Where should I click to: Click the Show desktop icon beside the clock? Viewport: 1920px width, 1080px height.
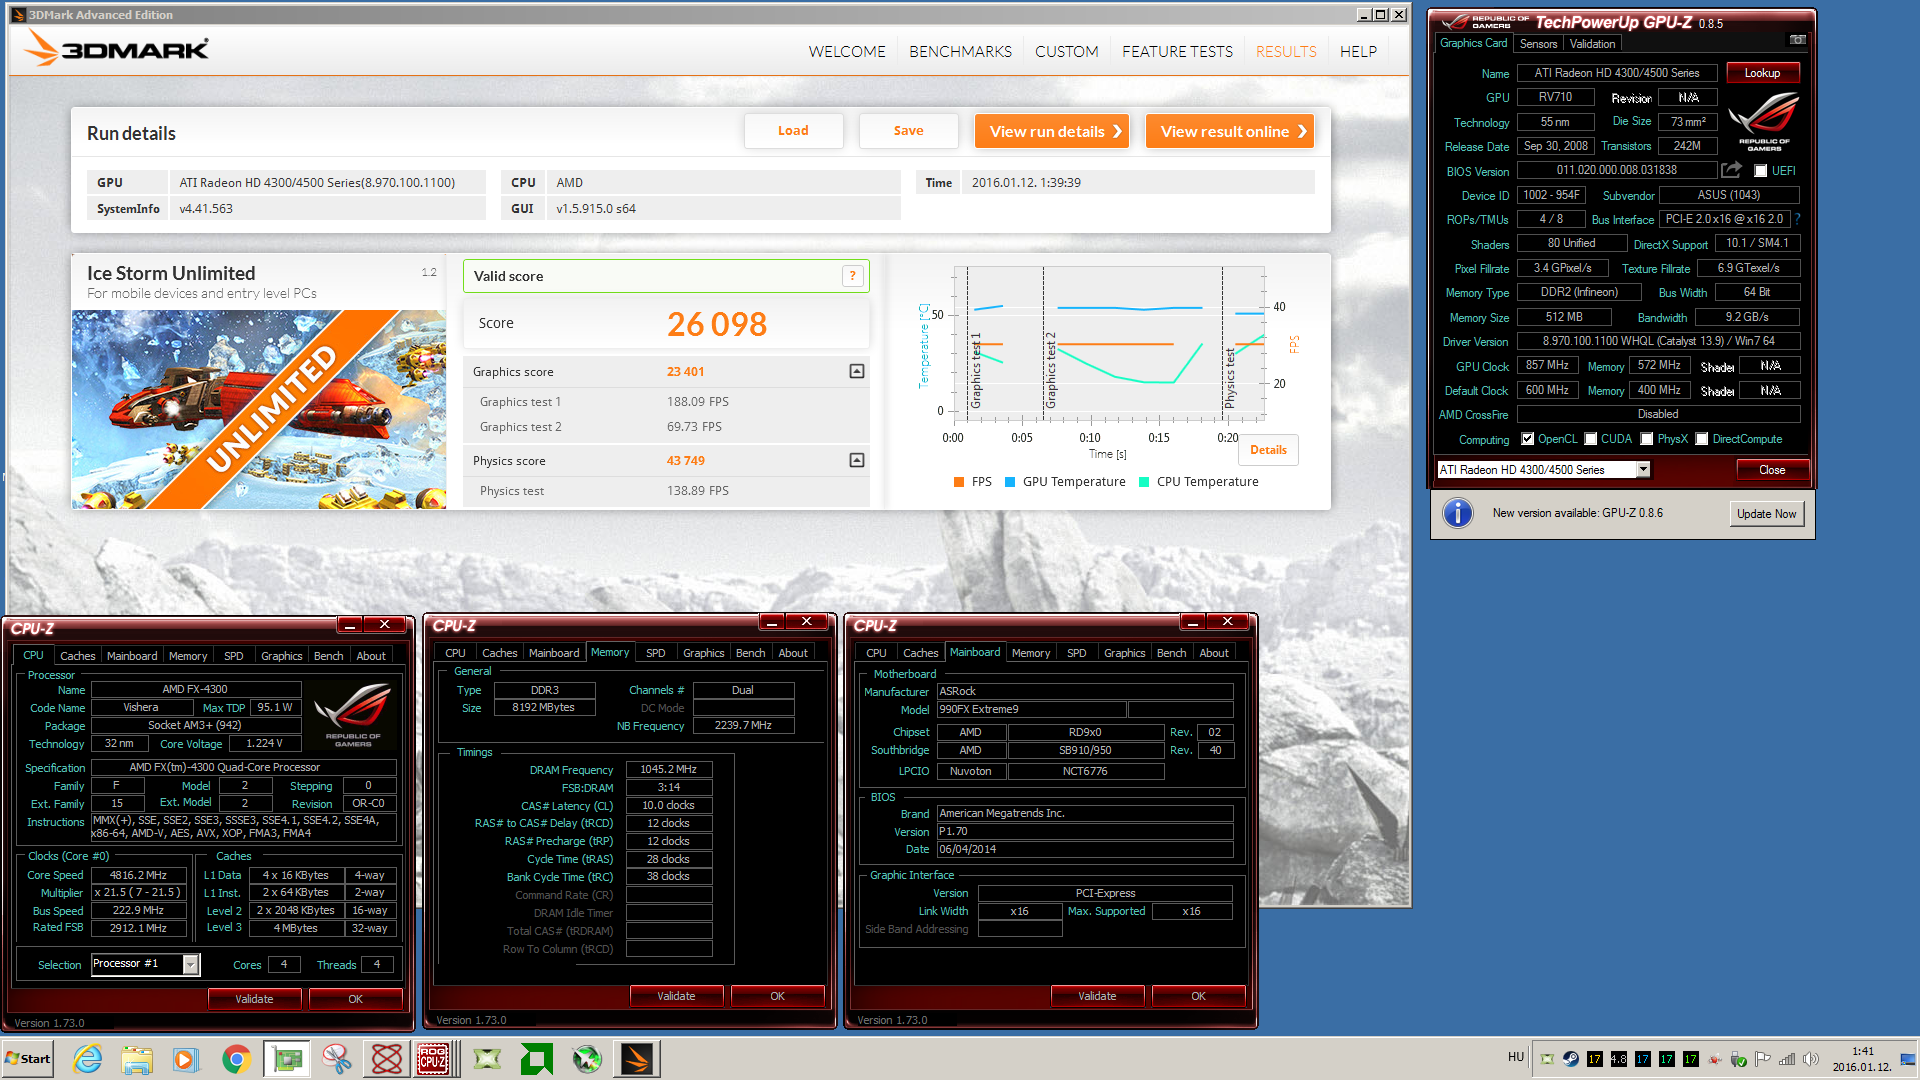[x=1908, y=1059]
